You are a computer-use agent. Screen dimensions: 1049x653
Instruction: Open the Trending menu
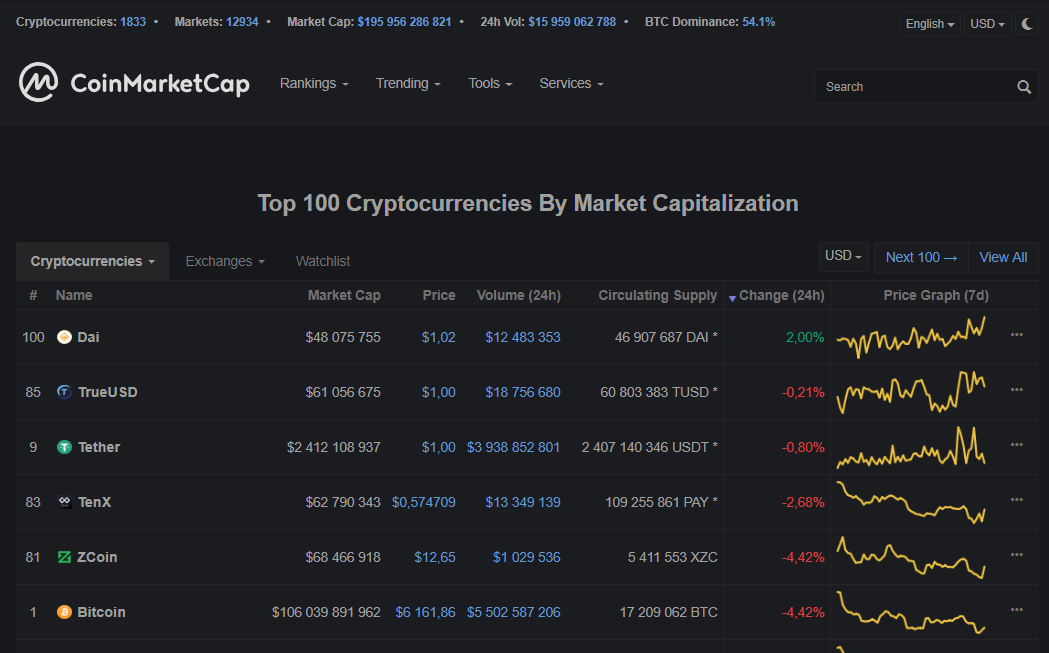pos(408,84)
